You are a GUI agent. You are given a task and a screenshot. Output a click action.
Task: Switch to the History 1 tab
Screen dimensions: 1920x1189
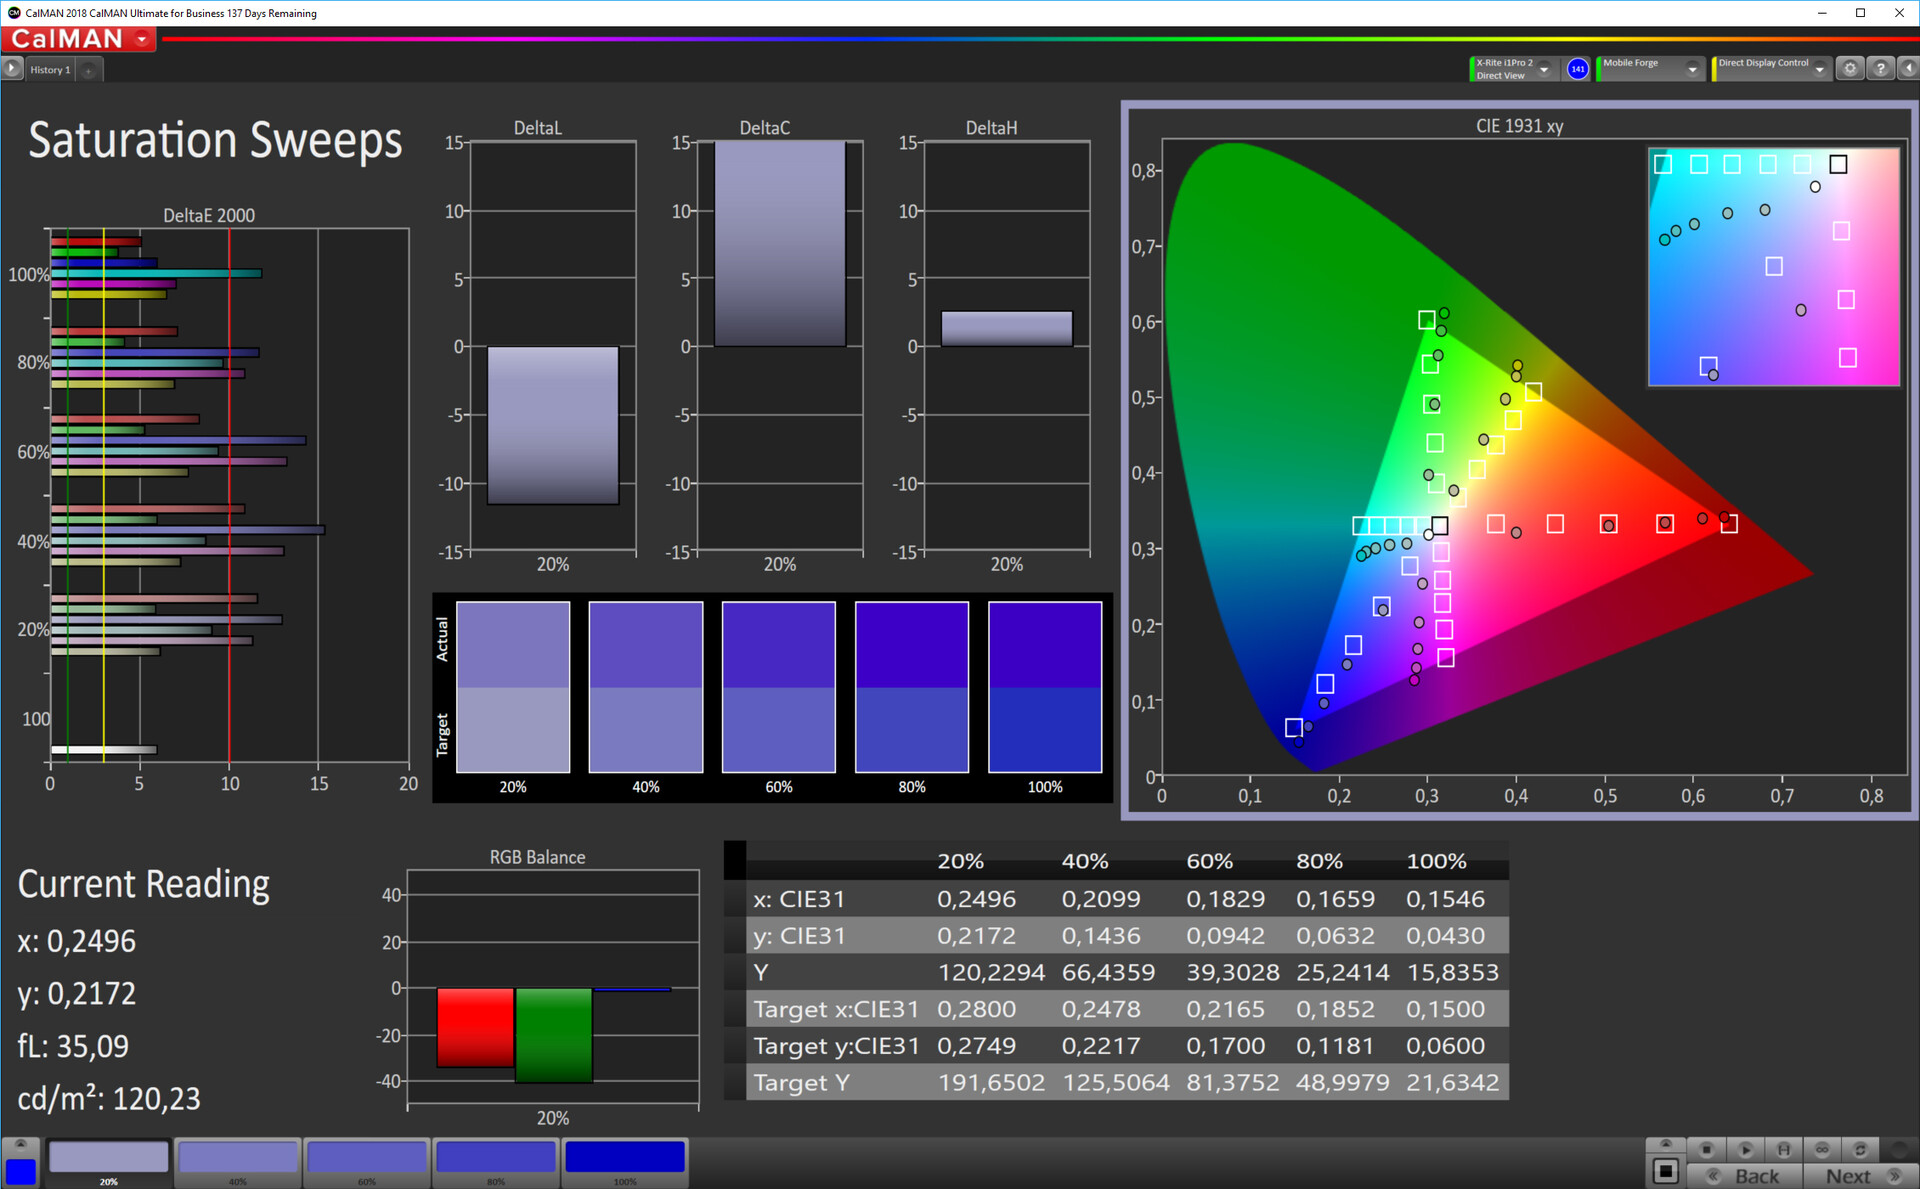pyautogui.click(x=50, y=70)
